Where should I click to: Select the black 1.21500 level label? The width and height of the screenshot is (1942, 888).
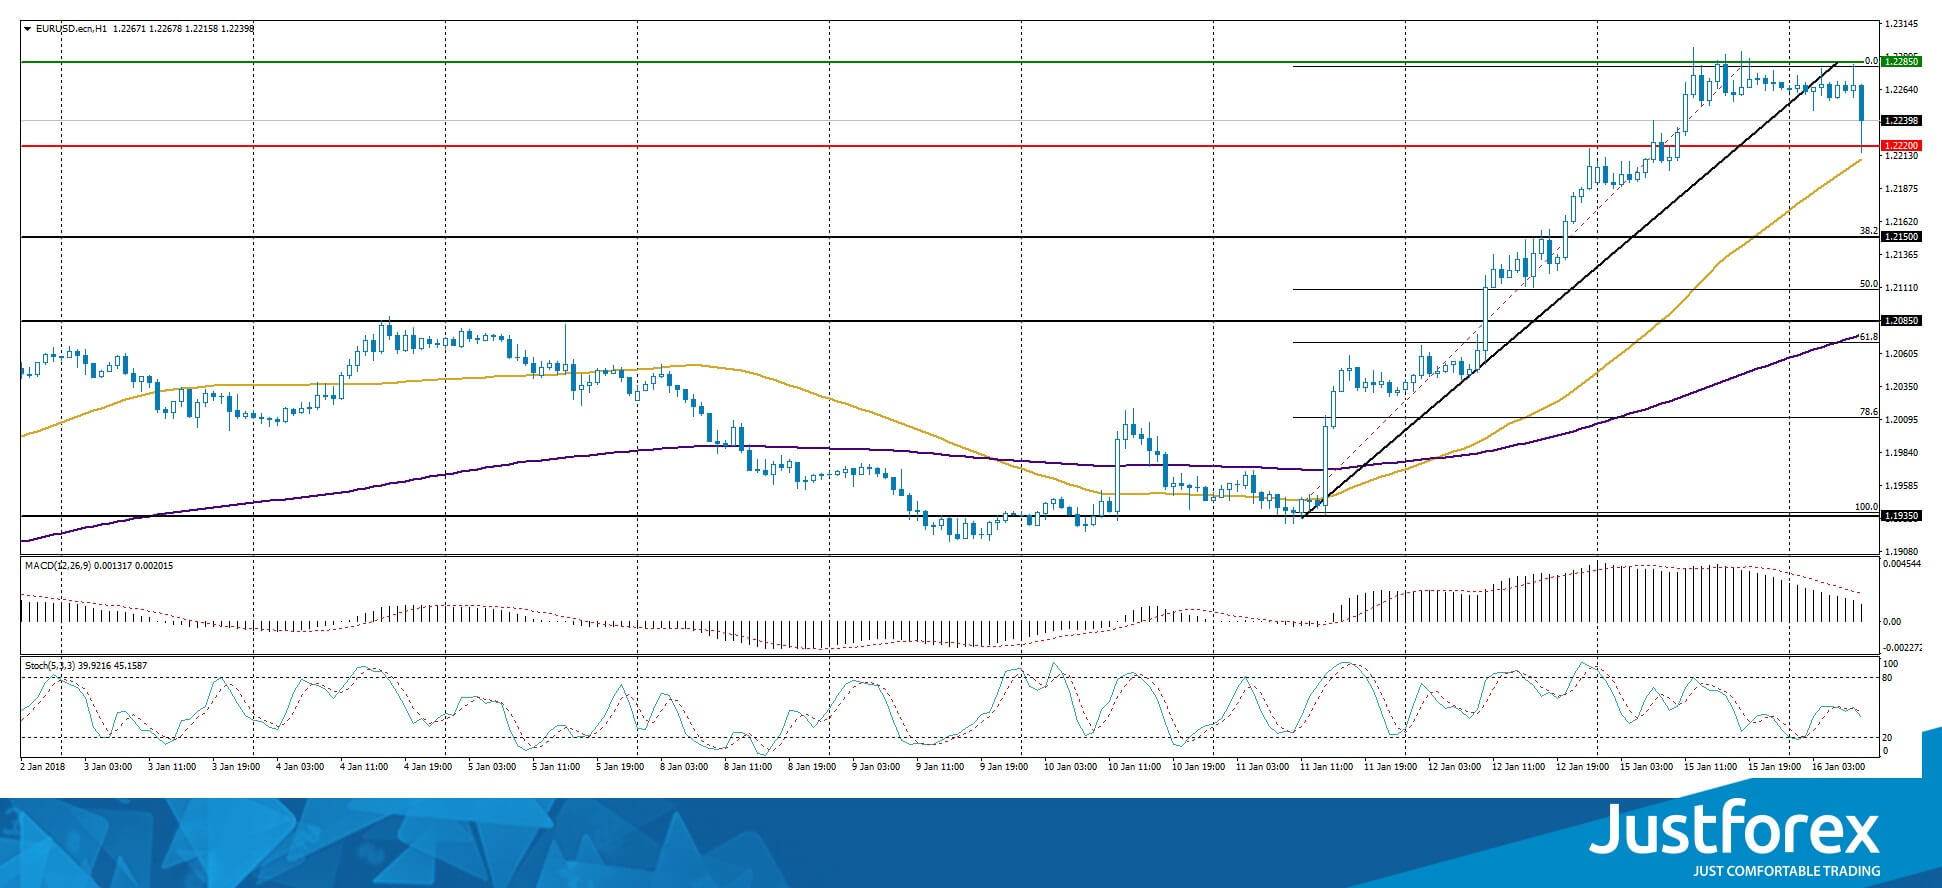click(1901, 237)
